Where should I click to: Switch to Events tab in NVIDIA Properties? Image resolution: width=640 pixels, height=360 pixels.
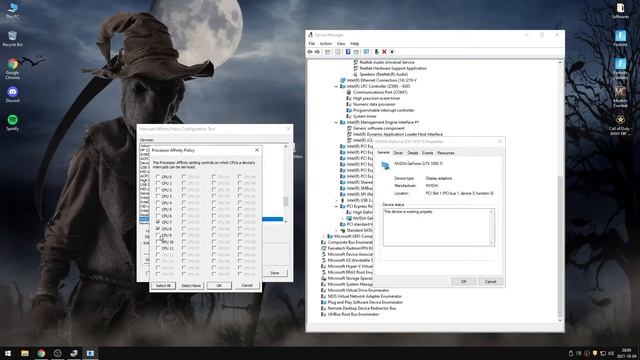427,153
